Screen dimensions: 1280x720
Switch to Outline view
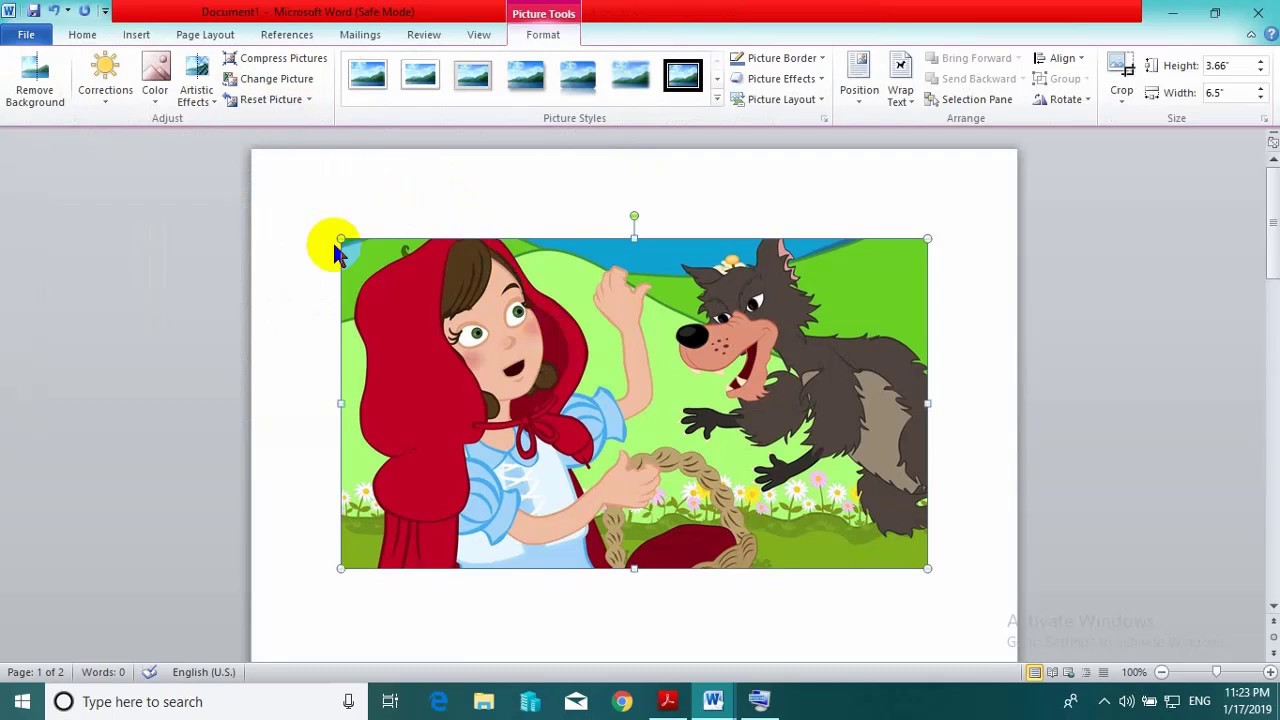click(1086, 672)
